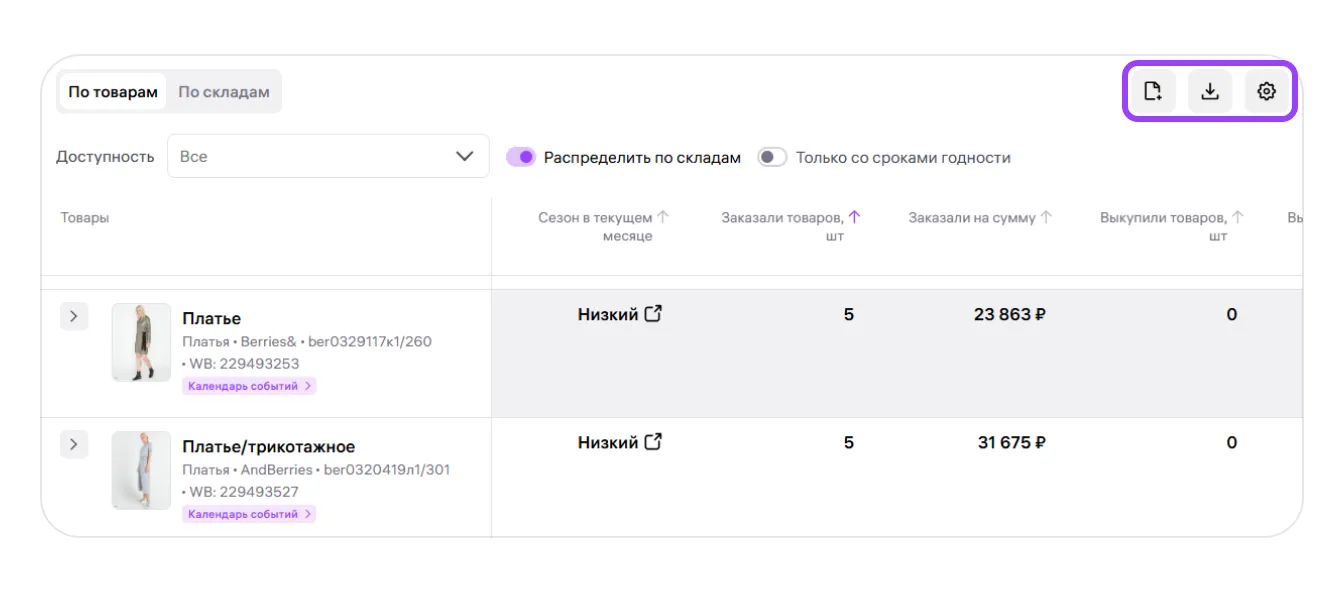Click the Платье product thumbnail image

click(141, 342)
